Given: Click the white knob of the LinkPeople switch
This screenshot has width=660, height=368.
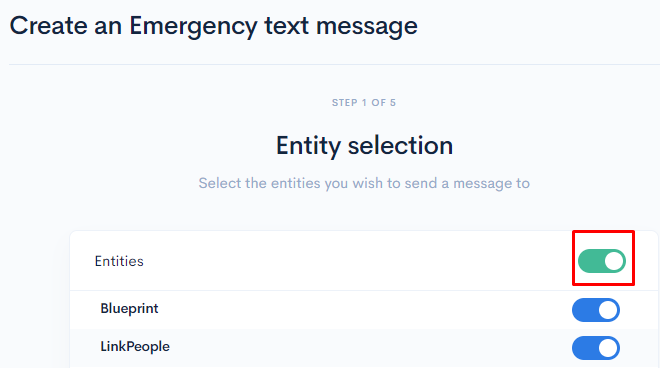Looking at the screenshot, I should (x=608, y=348).
